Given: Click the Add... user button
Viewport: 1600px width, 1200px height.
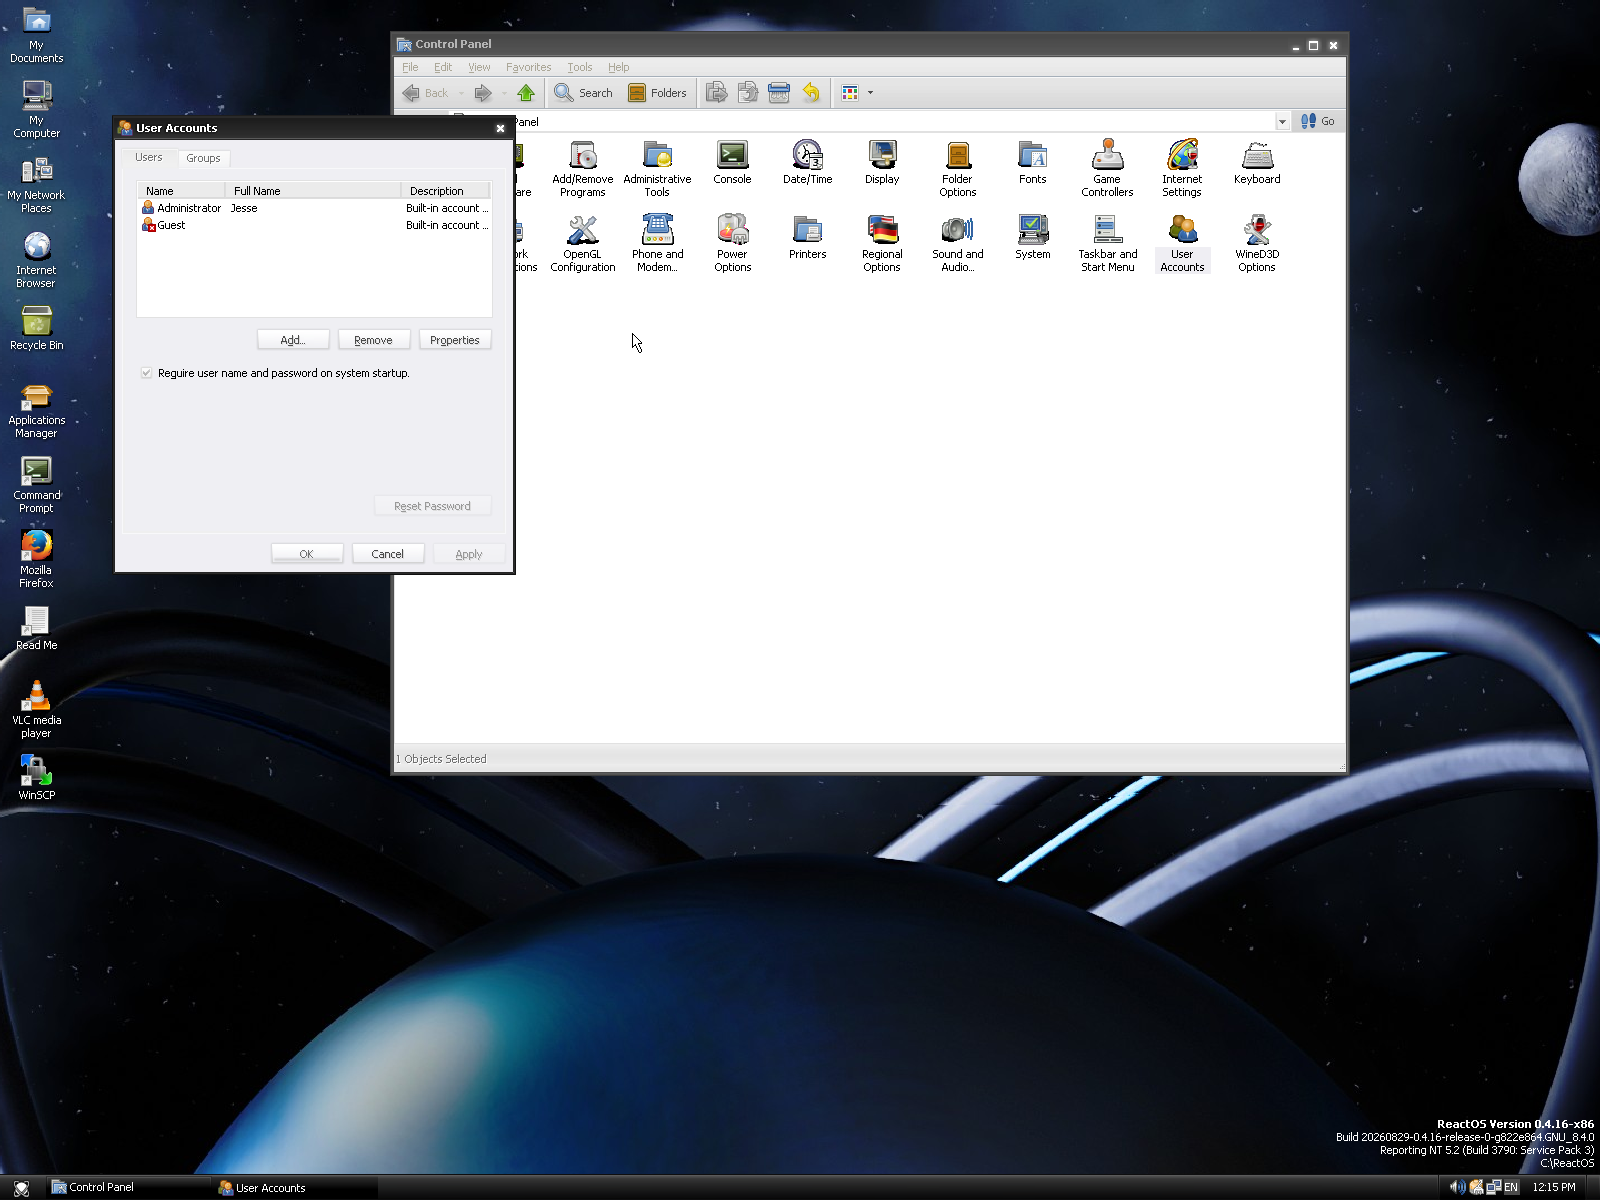Looking at the screenshot, I should (293, 340).
